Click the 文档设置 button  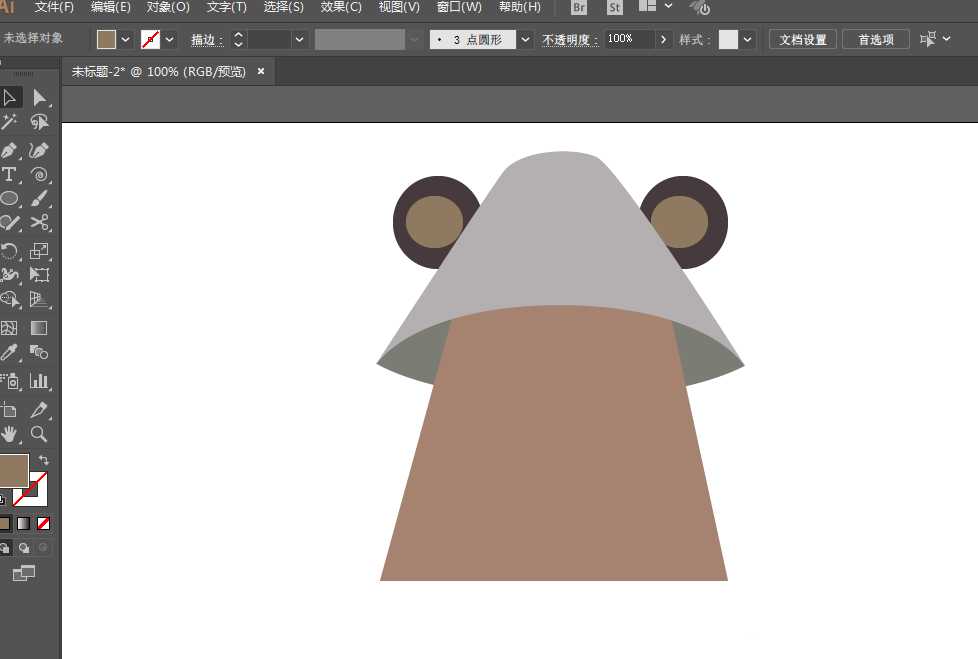802,40
